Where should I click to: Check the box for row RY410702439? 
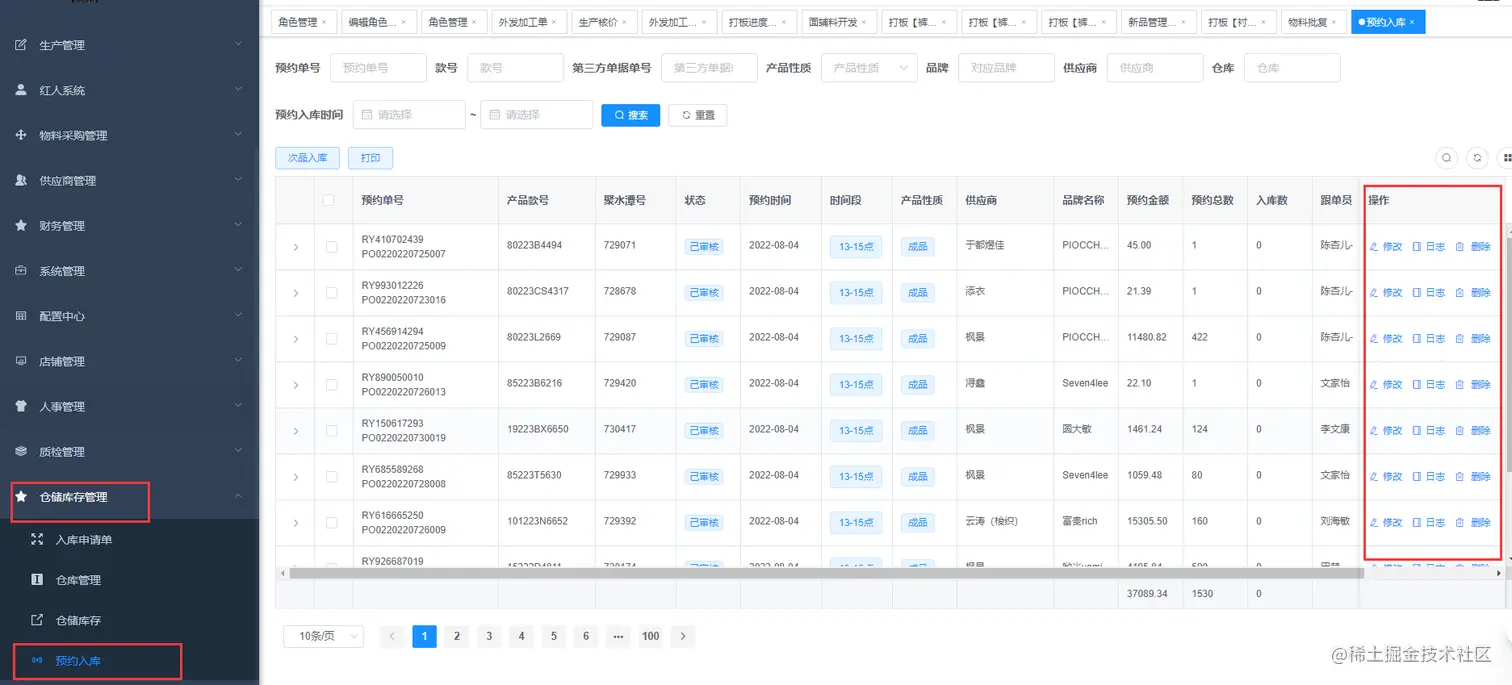click(x=332, y=247)
